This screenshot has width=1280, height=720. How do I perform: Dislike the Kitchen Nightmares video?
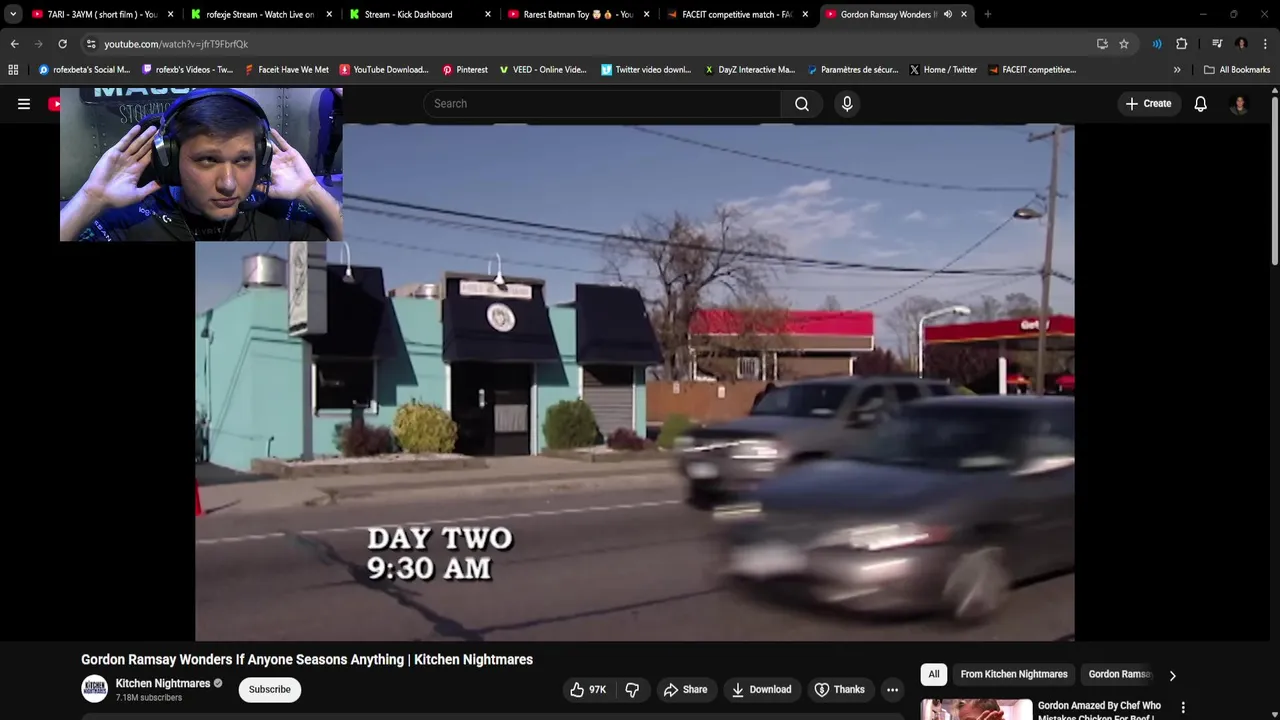[x=632, y=690]
